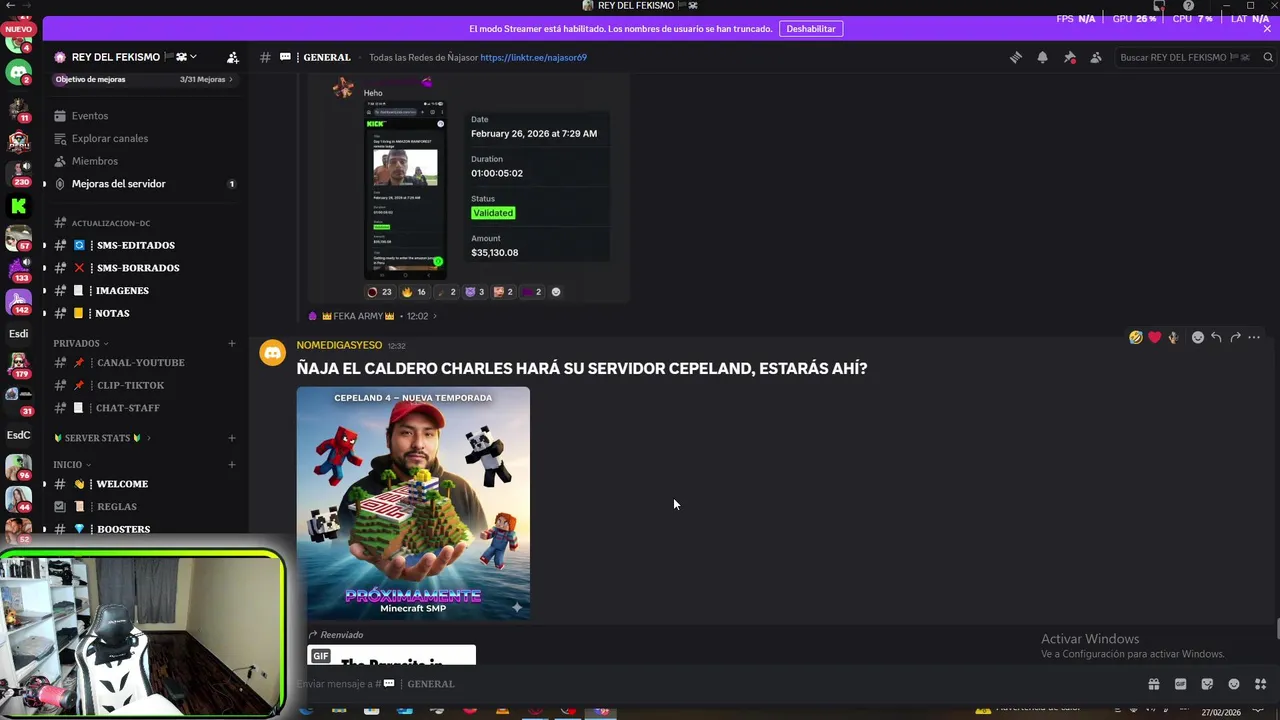
Task: Open the forwarded Kick payout screenshot
Action: point(405,191)
